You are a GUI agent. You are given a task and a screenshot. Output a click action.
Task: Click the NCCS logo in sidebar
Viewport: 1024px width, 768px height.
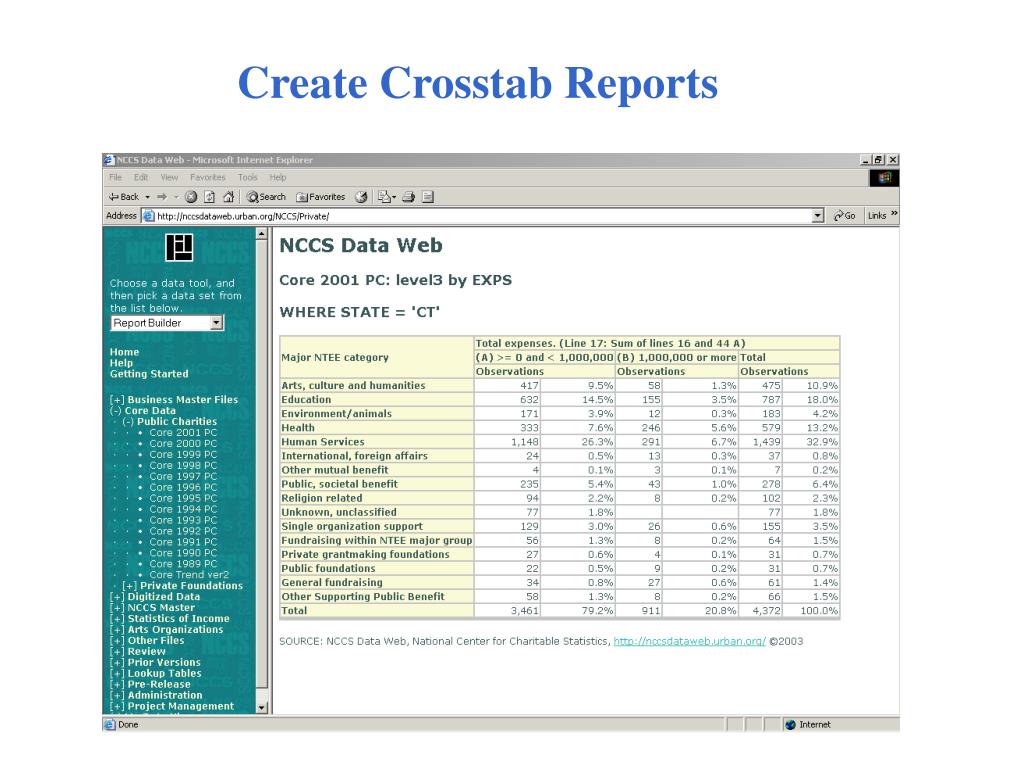point(179,247)
